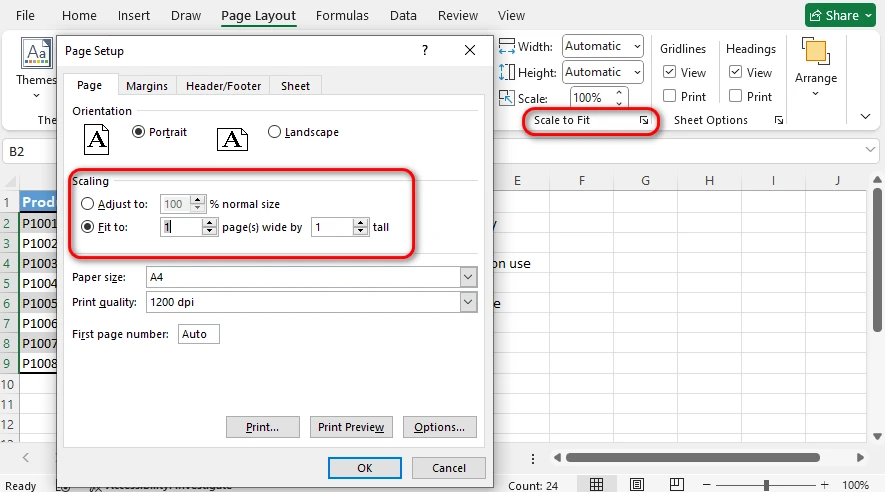Open the Width Automatic dropdown

(637, 46)
